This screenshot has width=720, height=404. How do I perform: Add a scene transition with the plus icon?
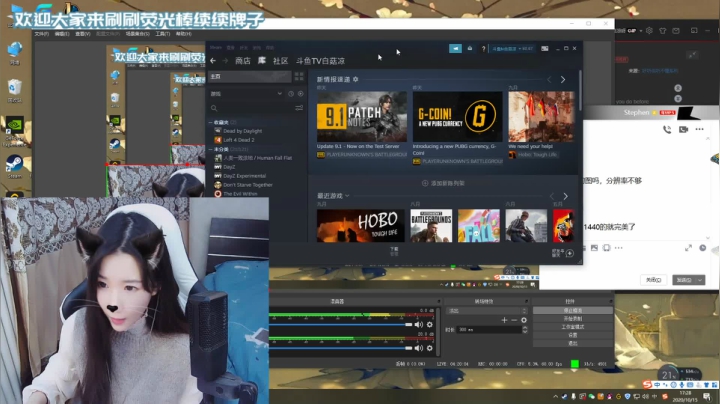tap(504, 320)
